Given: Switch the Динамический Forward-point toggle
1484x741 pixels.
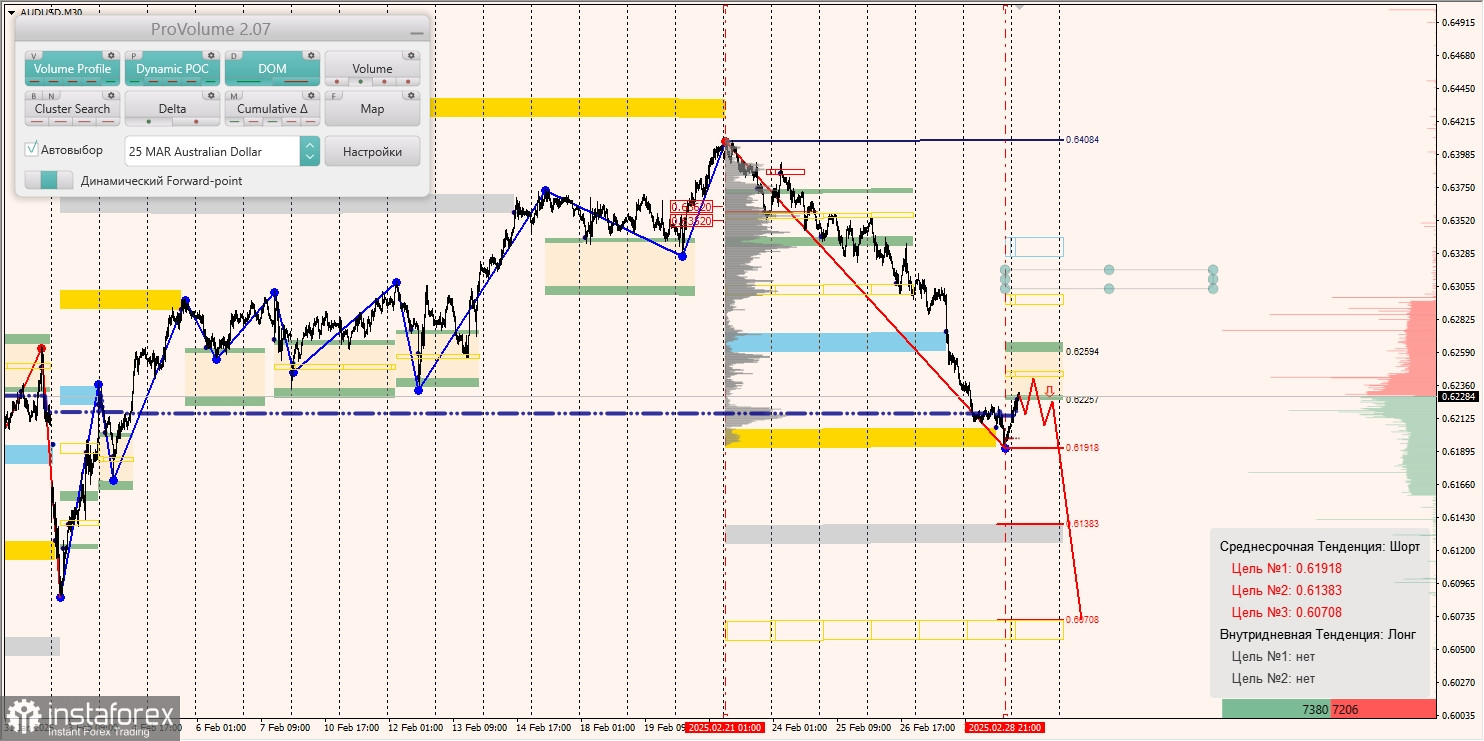Looking at the screenshot, I should coord(49,180).
